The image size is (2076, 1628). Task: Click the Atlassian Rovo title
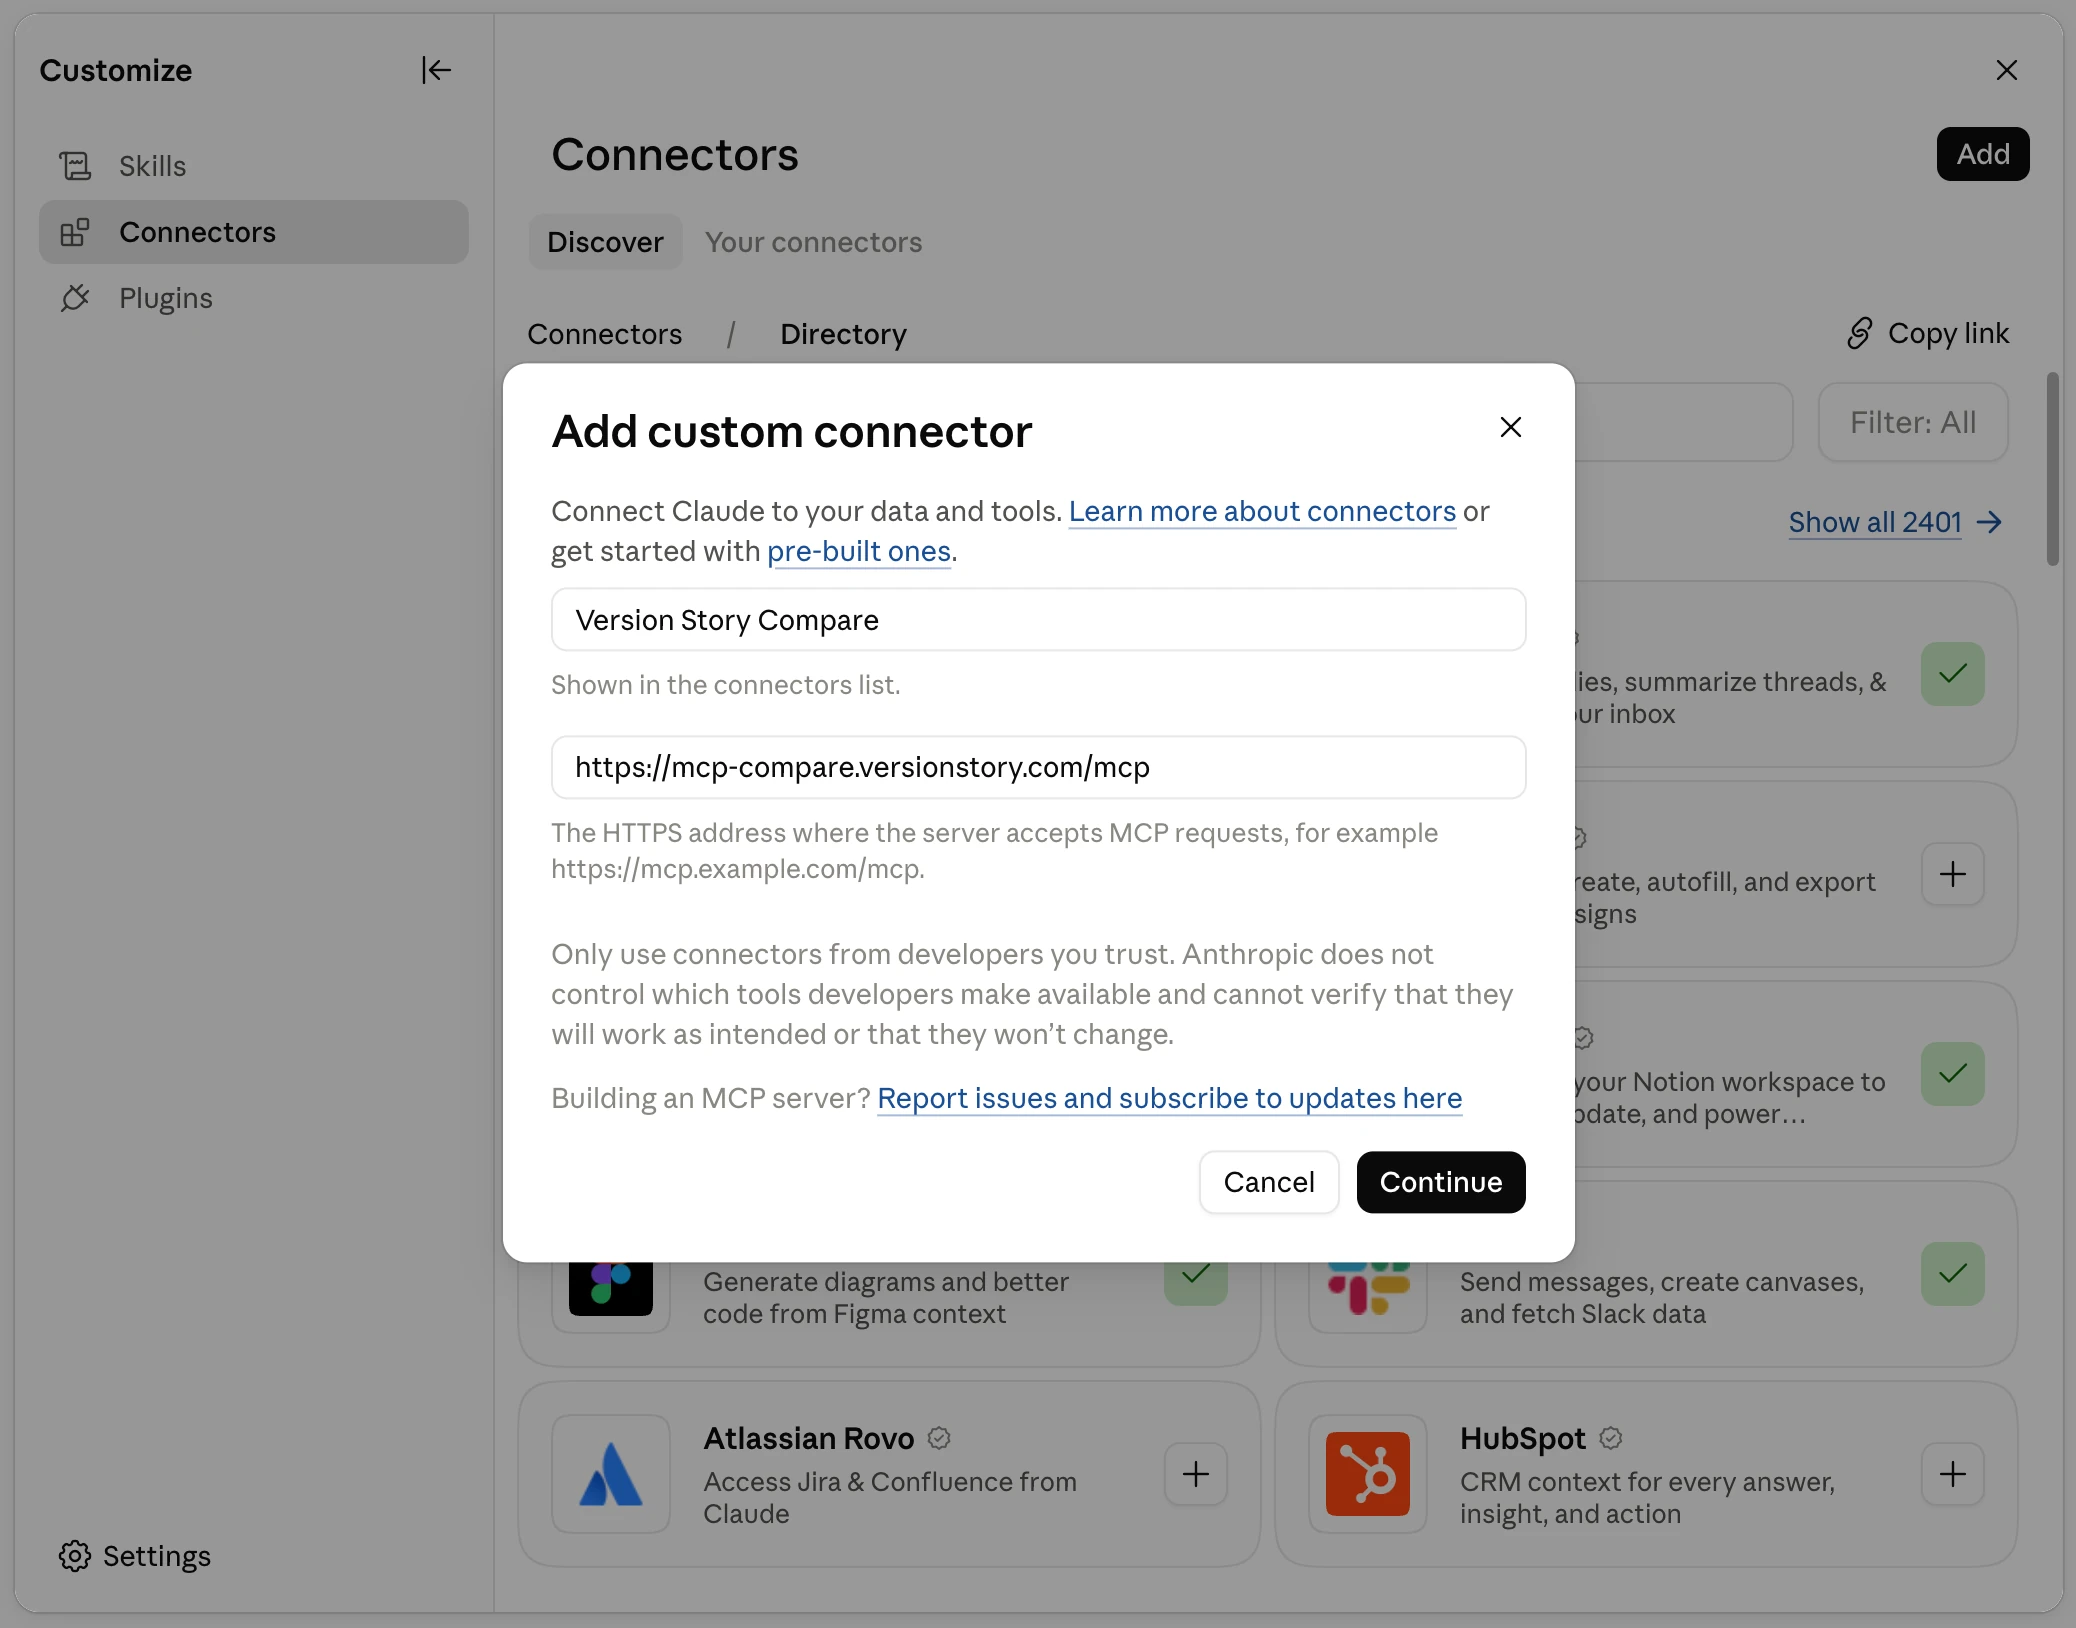point(808,1438)
